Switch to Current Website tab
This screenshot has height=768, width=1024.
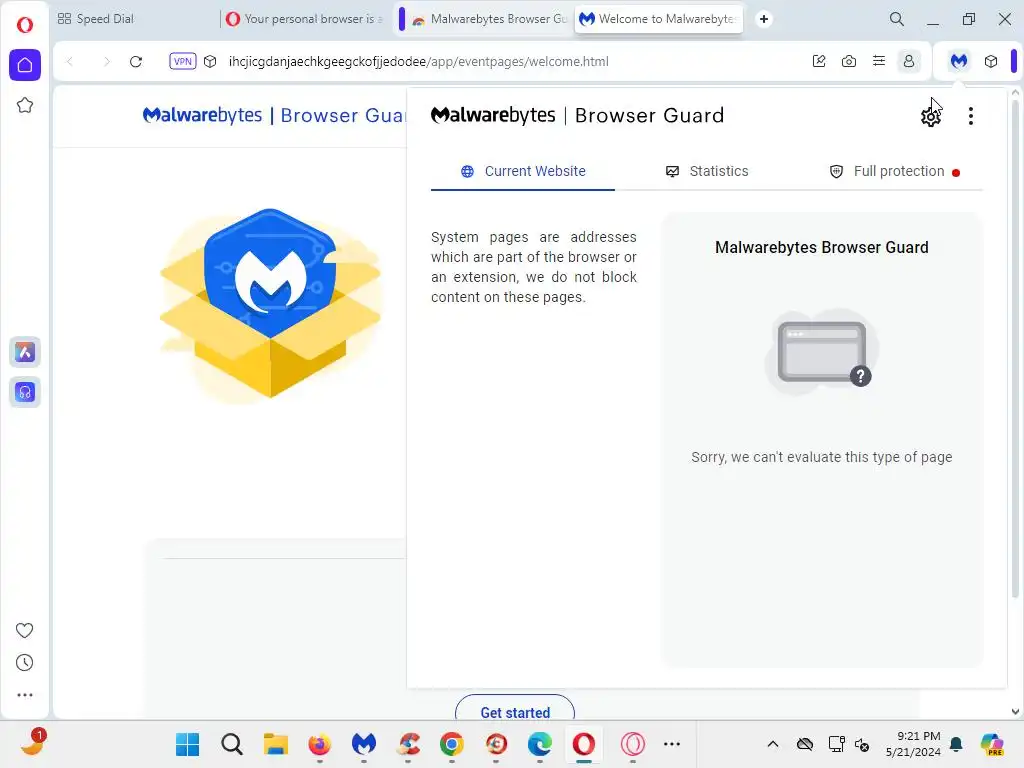tap(523, 171)
